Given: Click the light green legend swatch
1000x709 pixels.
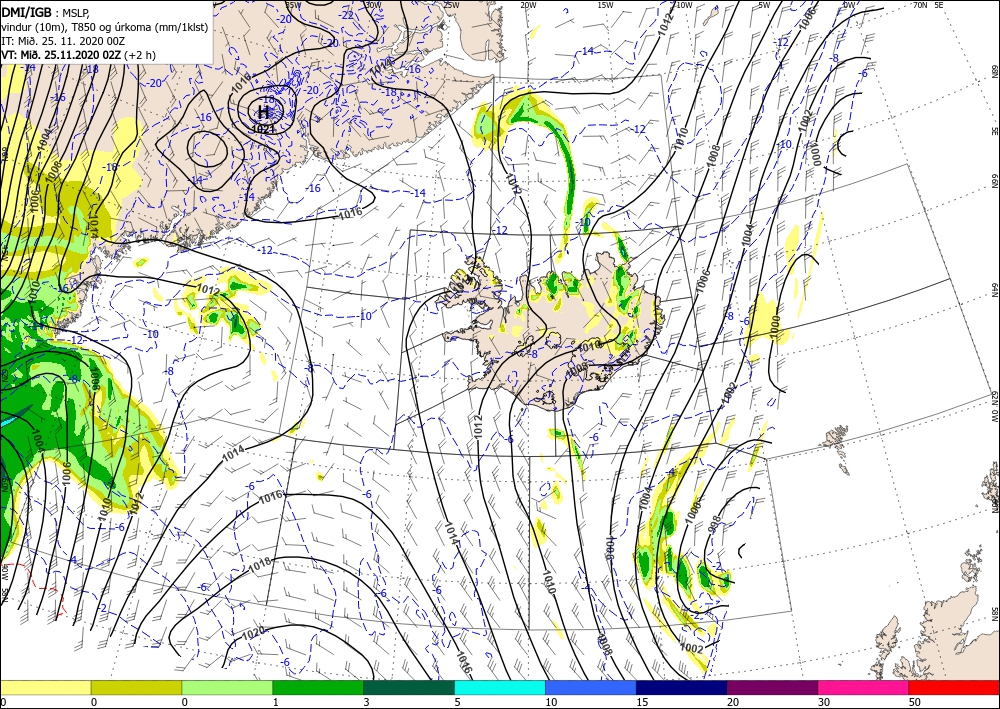Looking at the screenshot, I should click(227, 687).
